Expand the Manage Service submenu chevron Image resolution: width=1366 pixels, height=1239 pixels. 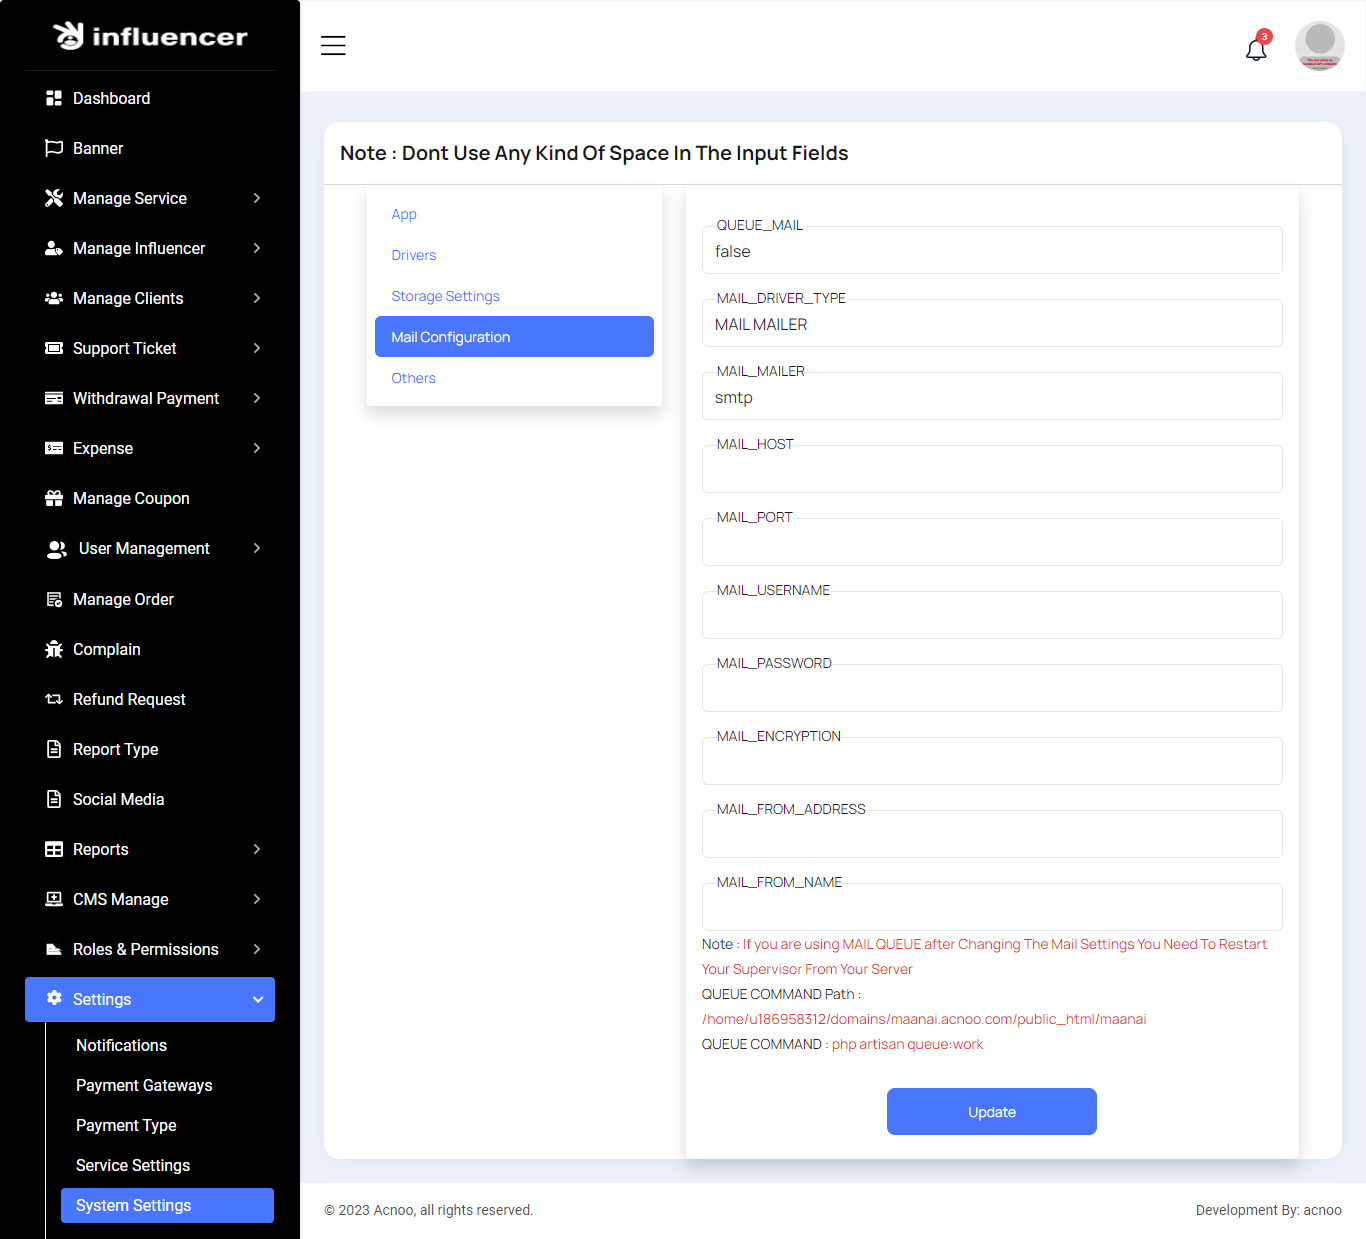pyautogui.click(x=257, y=198)
